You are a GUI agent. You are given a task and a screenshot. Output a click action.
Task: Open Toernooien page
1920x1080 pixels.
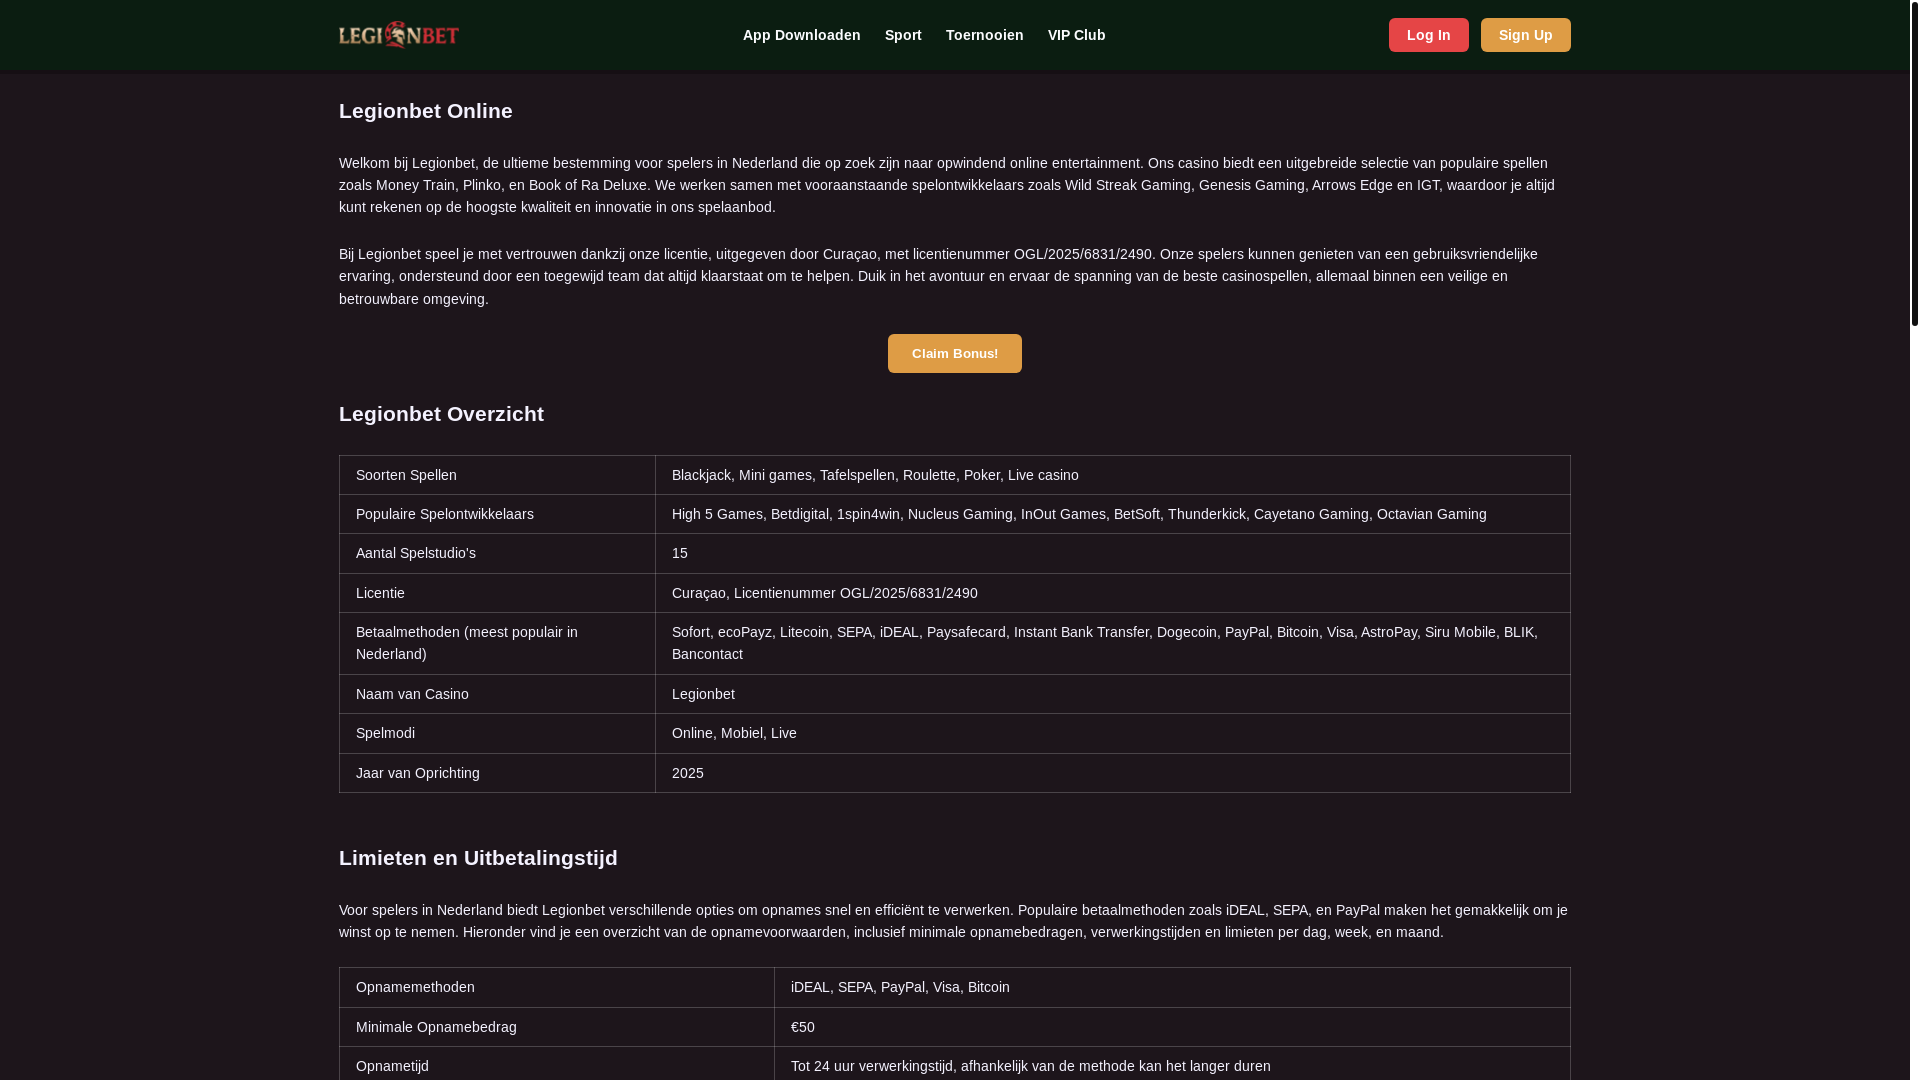984,35
